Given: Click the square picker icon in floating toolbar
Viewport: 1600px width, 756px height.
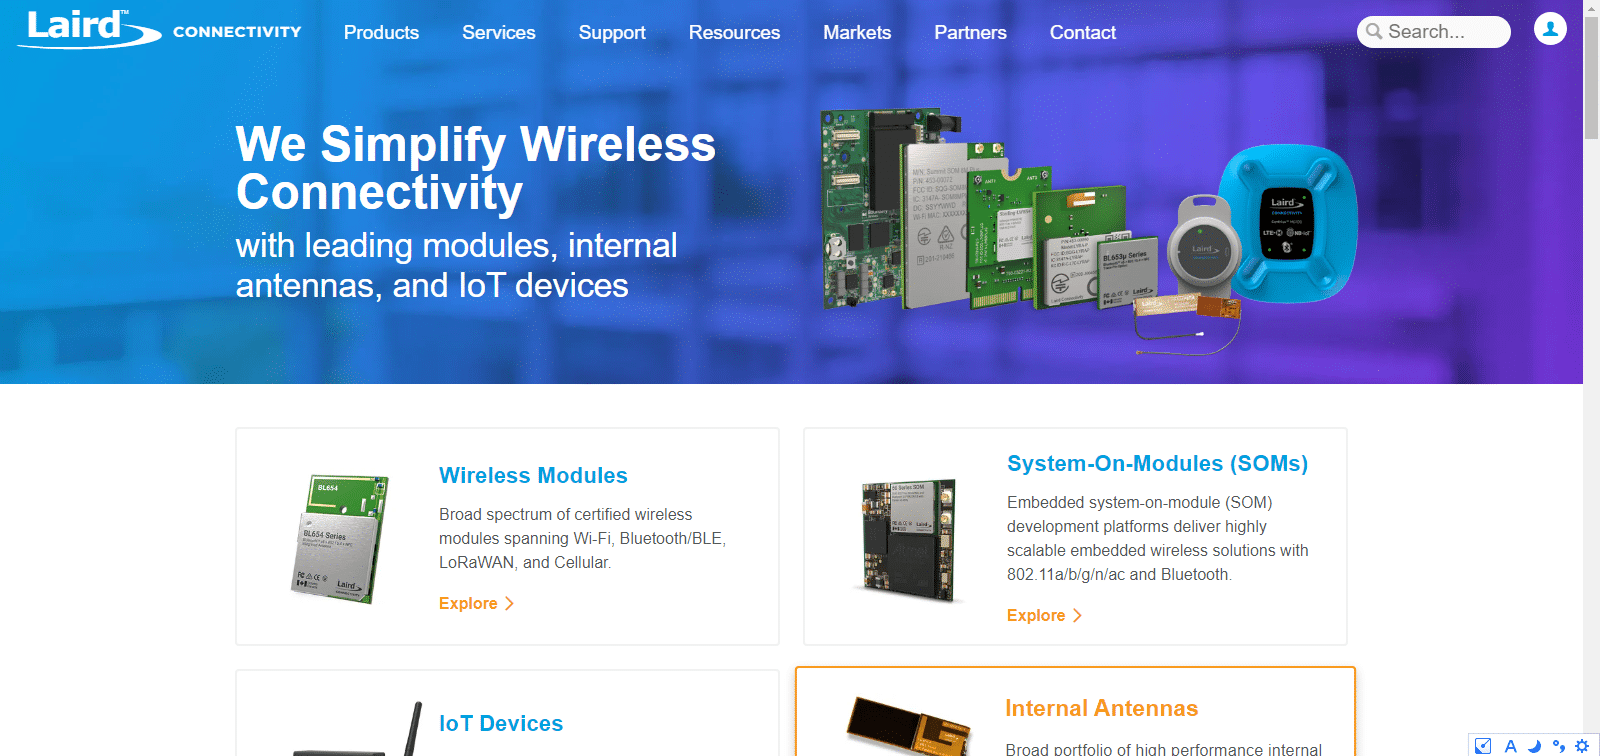Looking at the screenshot, I should pyautogui.click(x=1484, y=746).
